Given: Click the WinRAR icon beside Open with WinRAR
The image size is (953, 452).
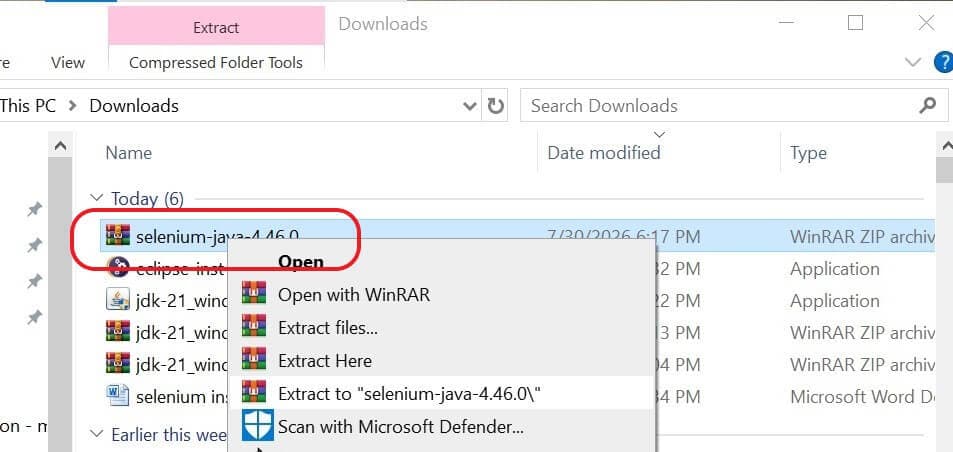Looking at the screenshot, I should (253, 293).
